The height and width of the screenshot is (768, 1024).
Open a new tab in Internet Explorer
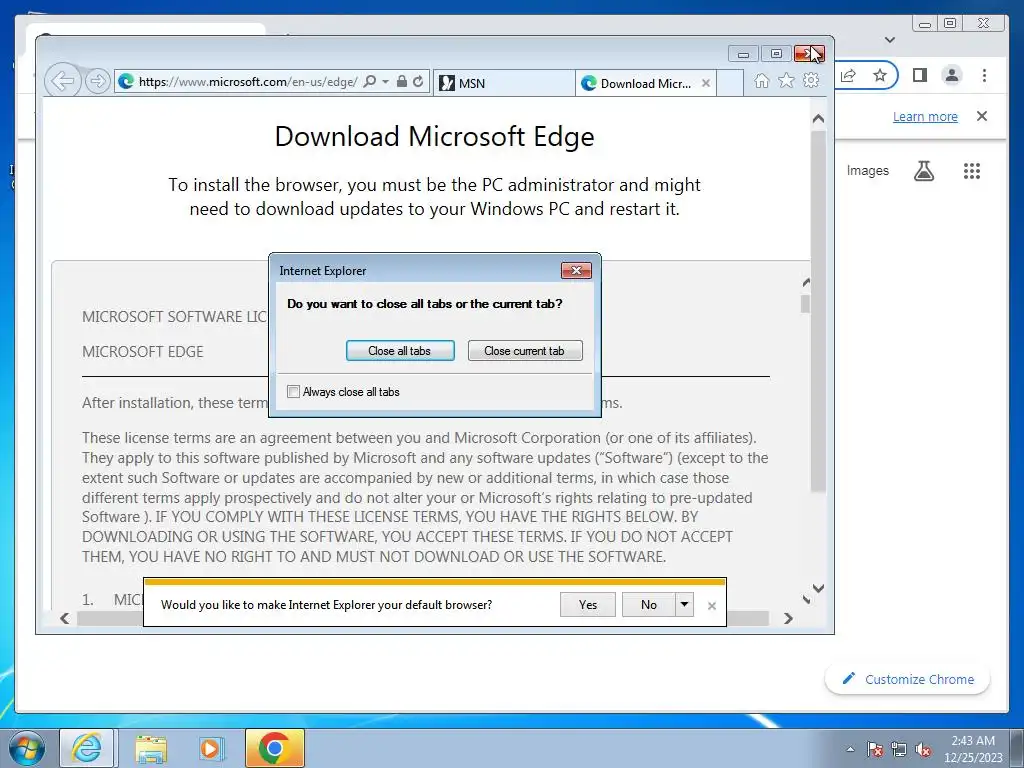(729, 83)
